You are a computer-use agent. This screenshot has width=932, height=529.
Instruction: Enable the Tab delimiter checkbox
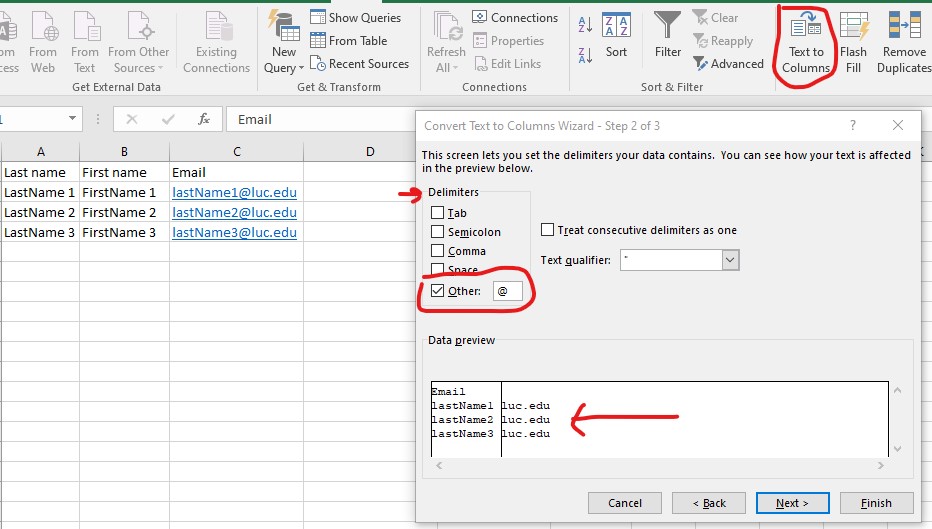(438, 213)
